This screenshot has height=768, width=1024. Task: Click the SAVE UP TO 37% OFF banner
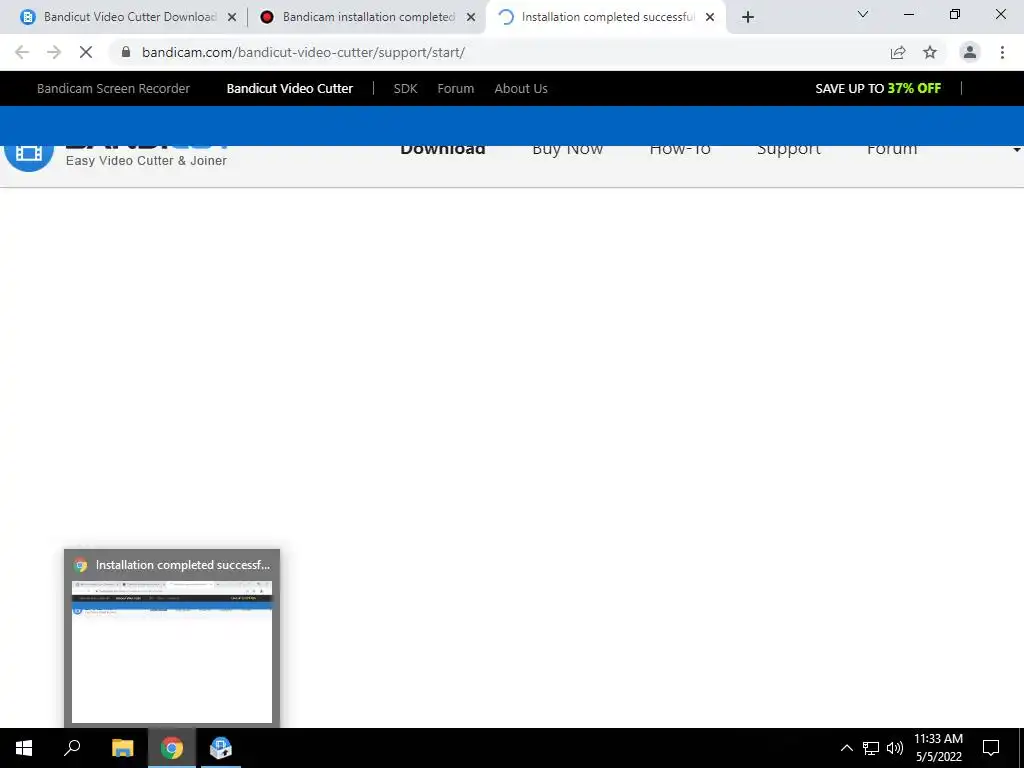(878, 89)
